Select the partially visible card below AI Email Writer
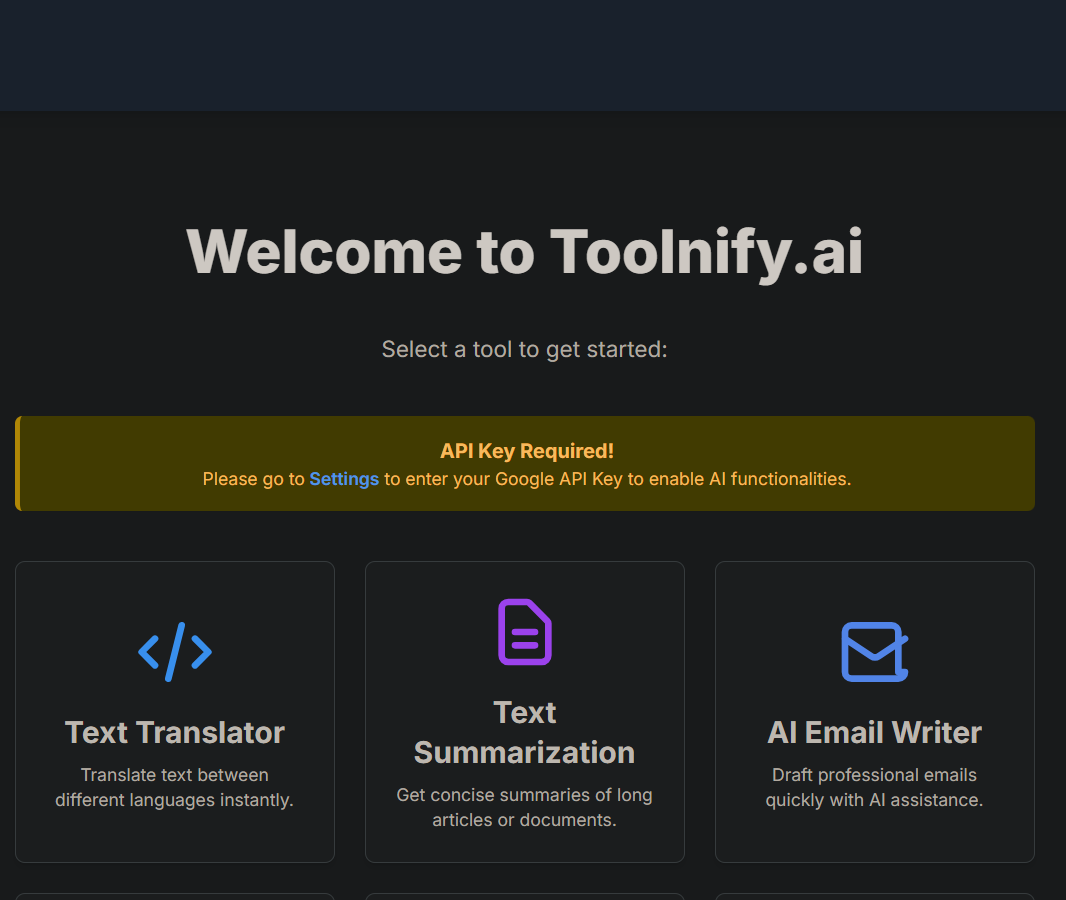 [x=874, y=897]
